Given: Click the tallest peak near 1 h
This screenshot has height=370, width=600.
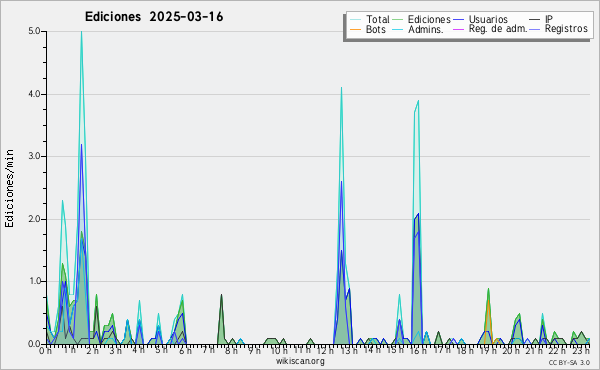Looking at the screenshot, I should 81,33.
